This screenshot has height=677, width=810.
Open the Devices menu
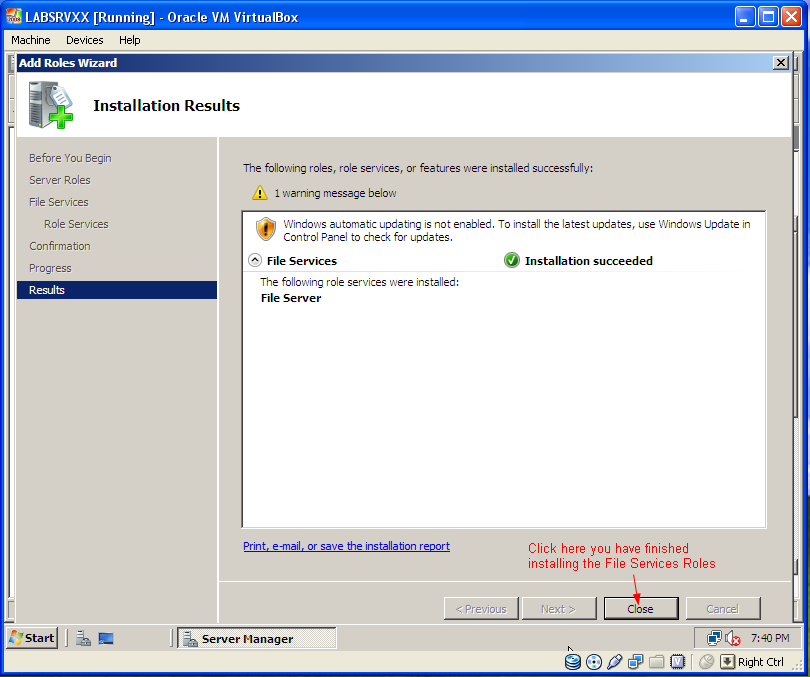[x=85, y=40]
